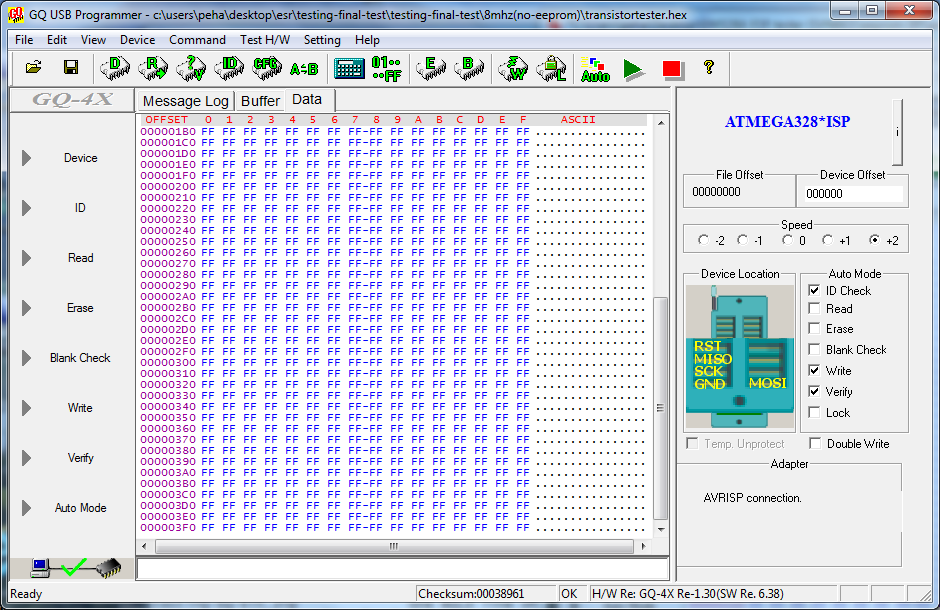Click the chip ID toolbar icon
This screenshot has height=610, width=940.
[229, 68]
